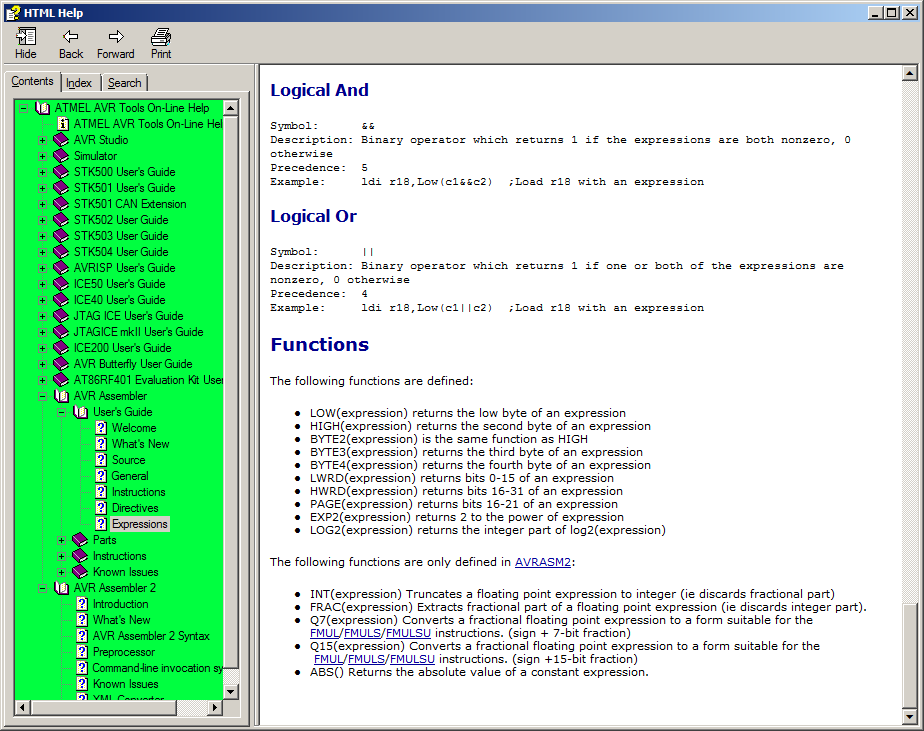Click the Source topic page icon
This screenshot has height=731, width=924.
click(101, 460)
